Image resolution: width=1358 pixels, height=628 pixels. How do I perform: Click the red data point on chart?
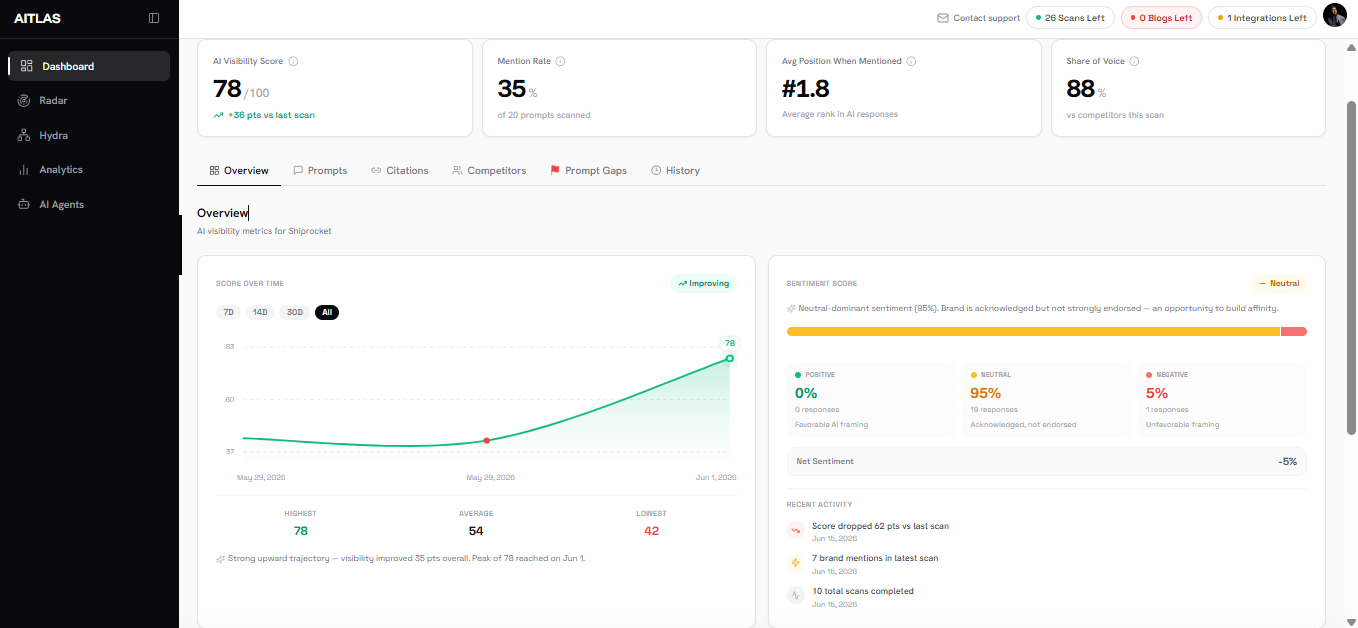(487, 440)
